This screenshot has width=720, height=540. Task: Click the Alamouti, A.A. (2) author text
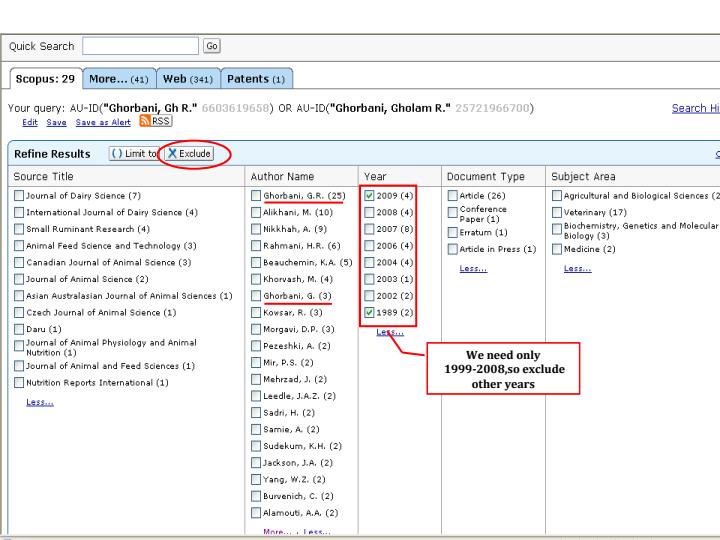[x=300, y=513]
